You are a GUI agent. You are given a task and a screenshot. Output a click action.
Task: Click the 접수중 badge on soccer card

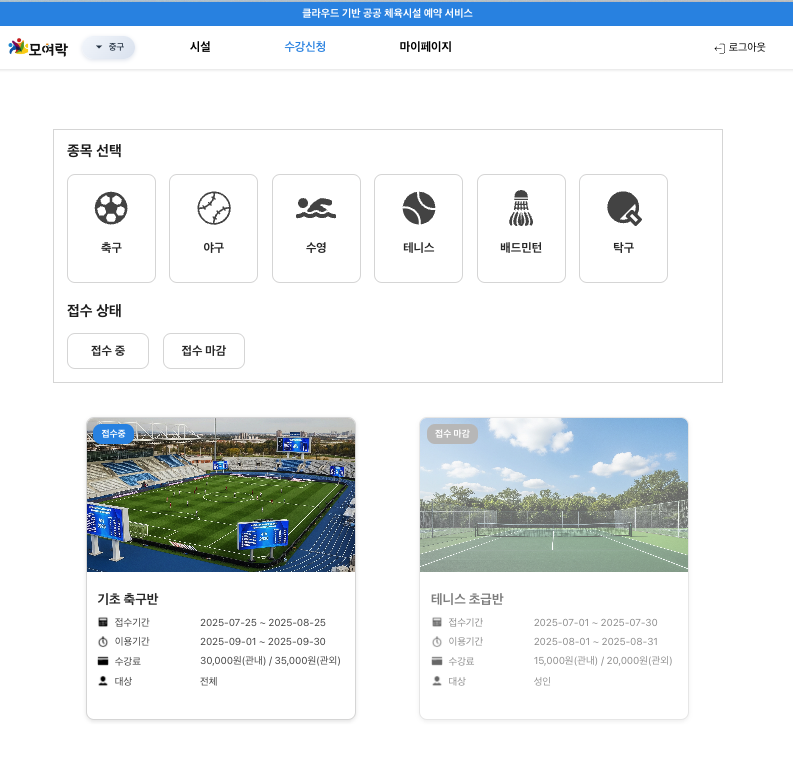point(113,433)
